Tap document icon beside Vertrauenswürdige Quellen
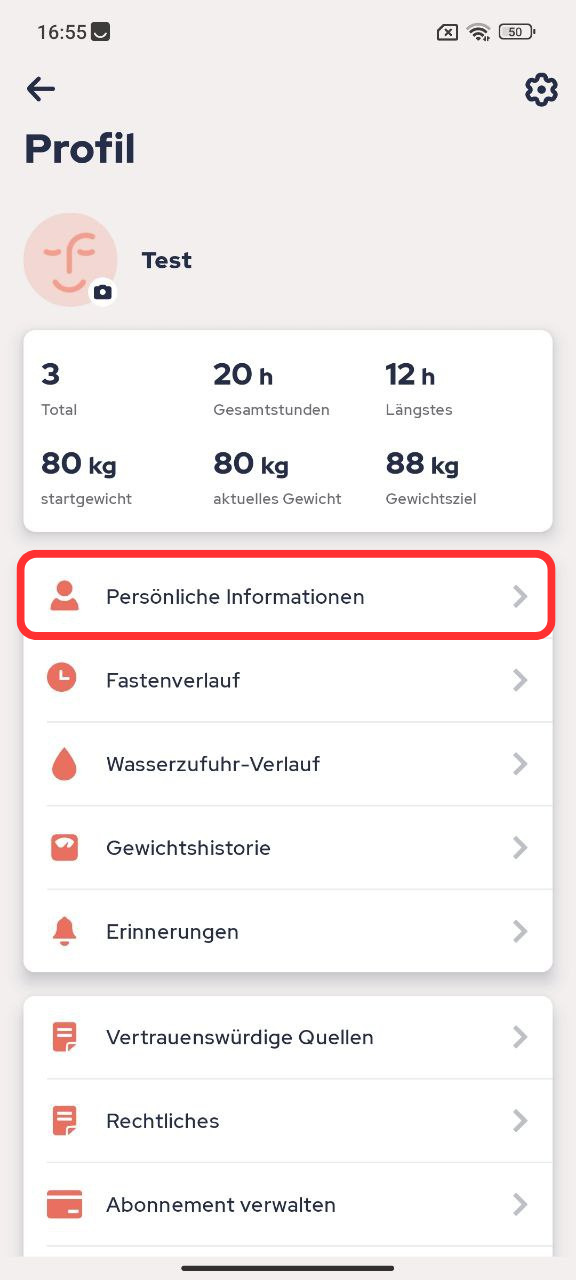This screenshot has height=1280, width=576. click(64, 1037)
